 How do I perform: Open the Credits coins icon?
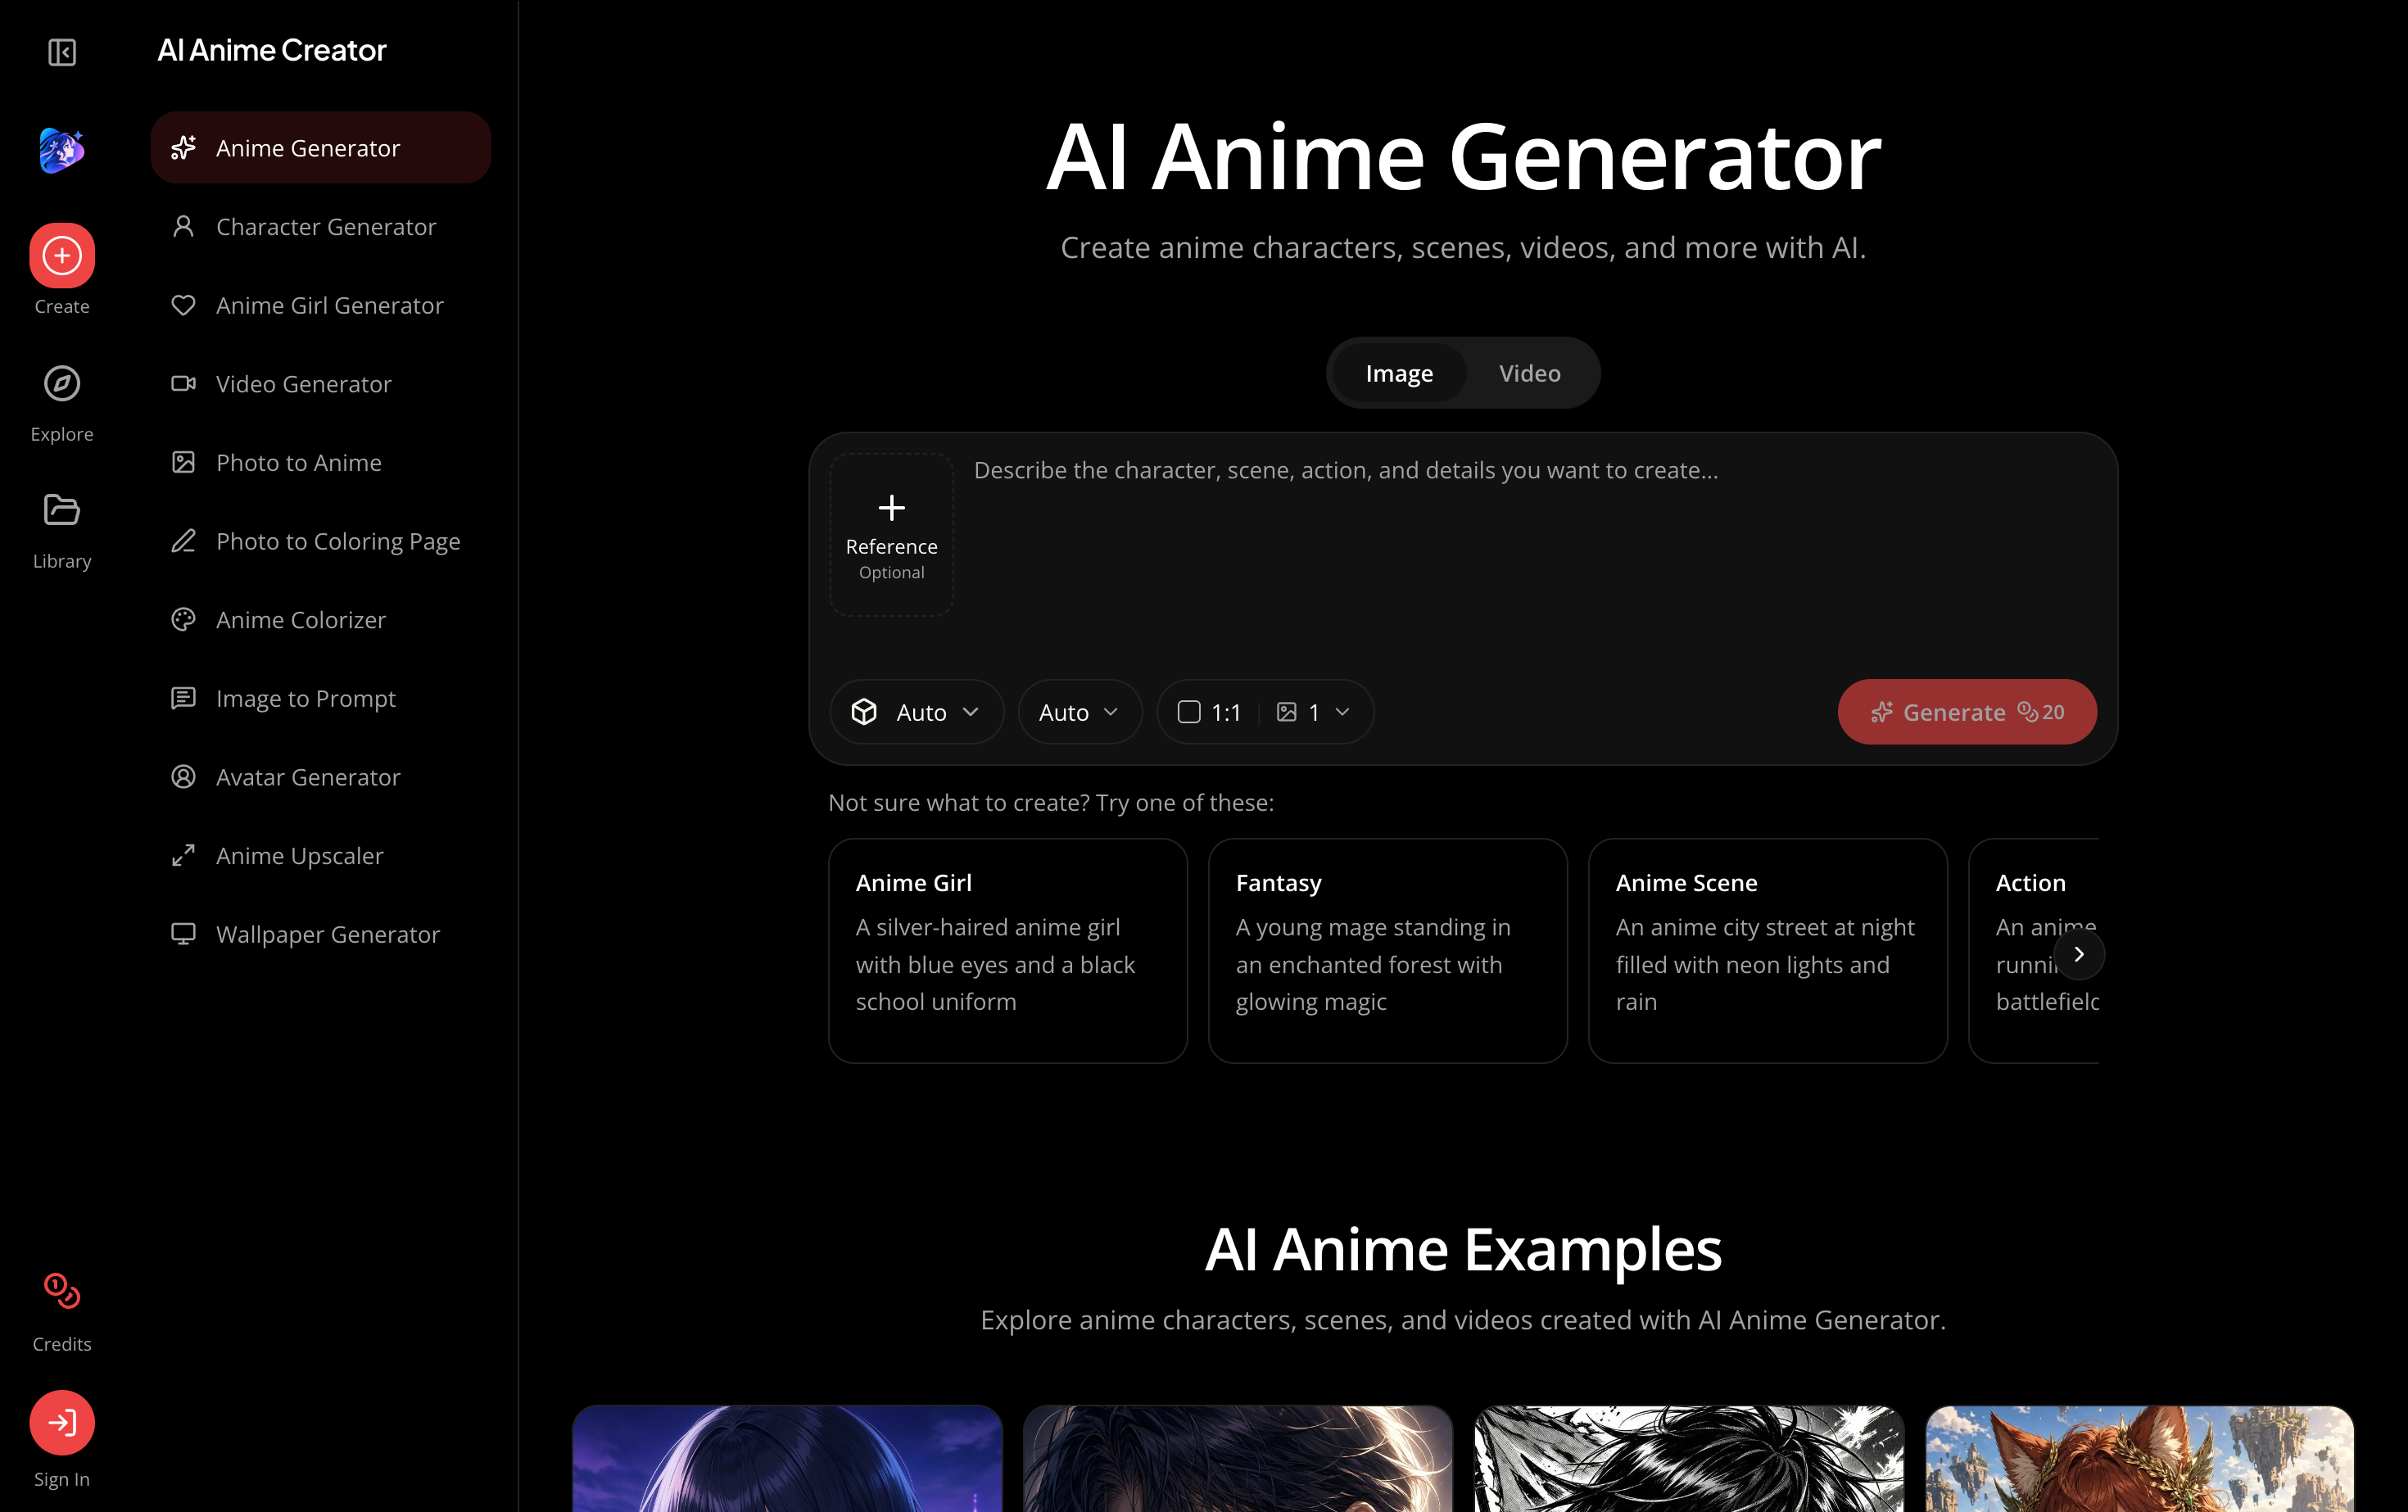[x=62, y=1291]
